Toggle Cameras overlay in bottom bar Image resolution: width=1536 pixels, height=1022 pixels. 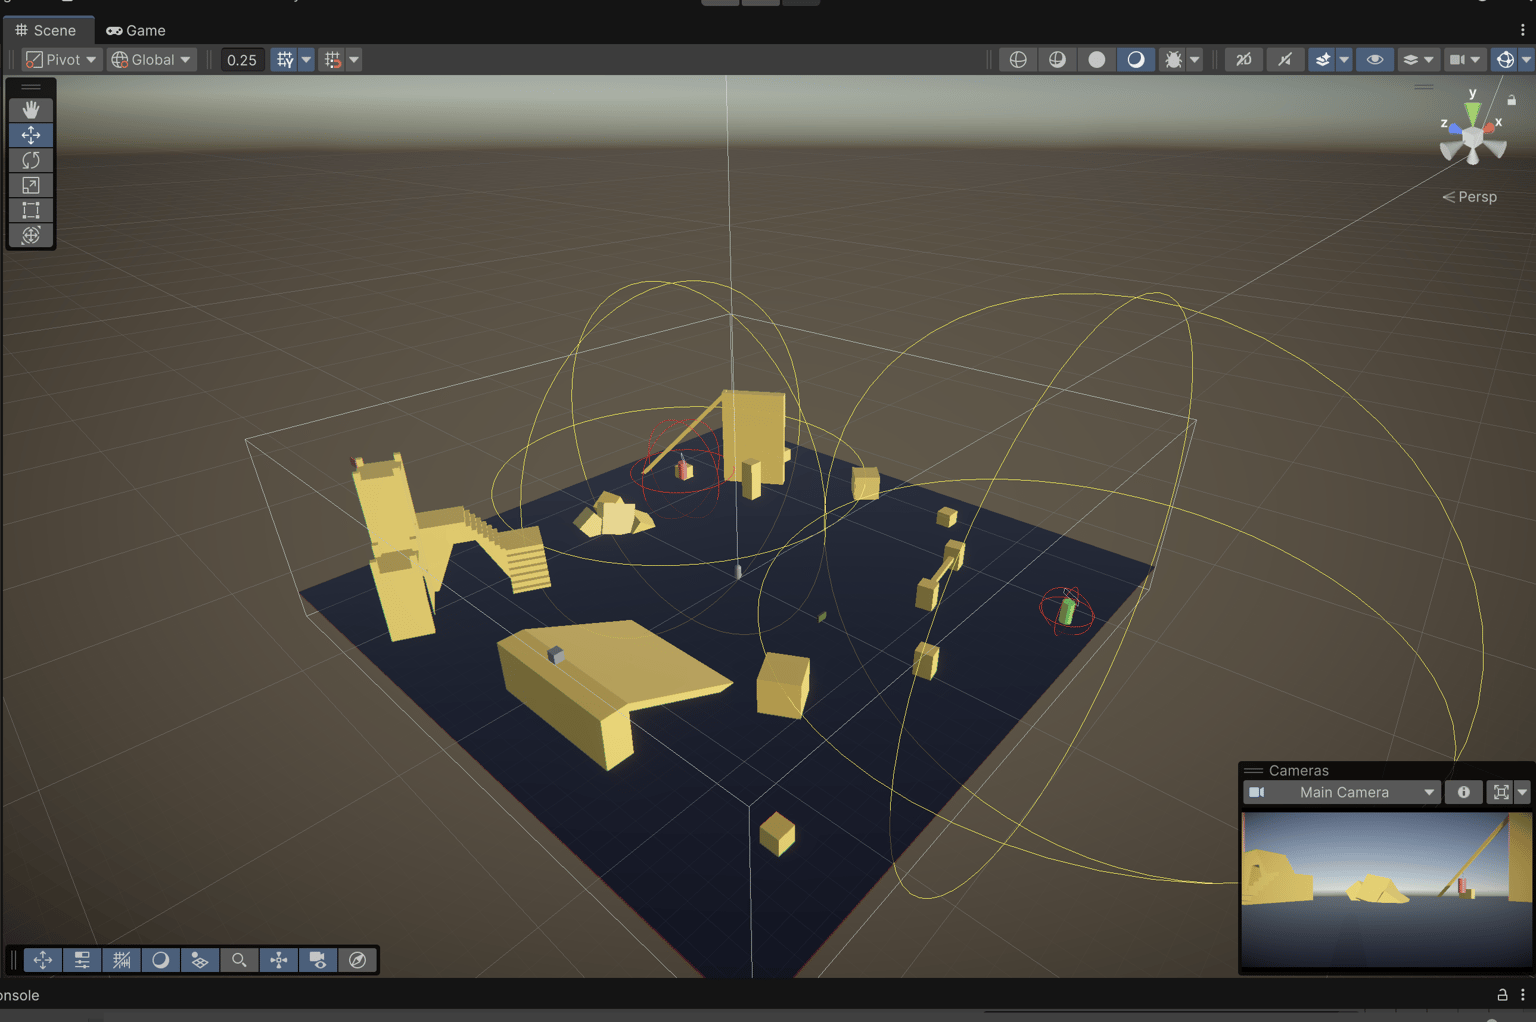coord(318,960)
